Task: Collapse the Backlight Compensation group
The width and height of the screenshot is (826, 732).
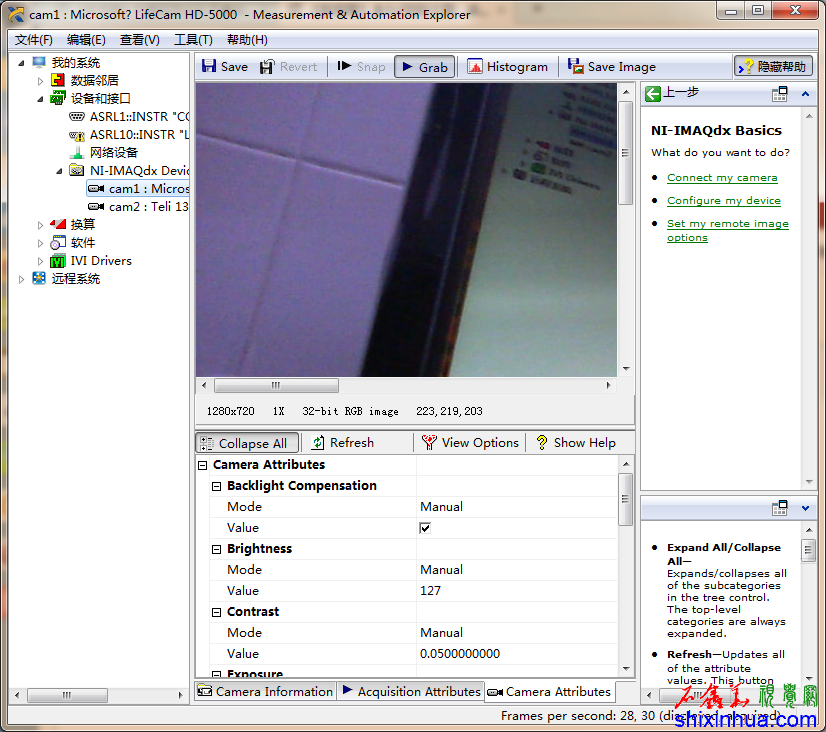Action: pos(217,486)
